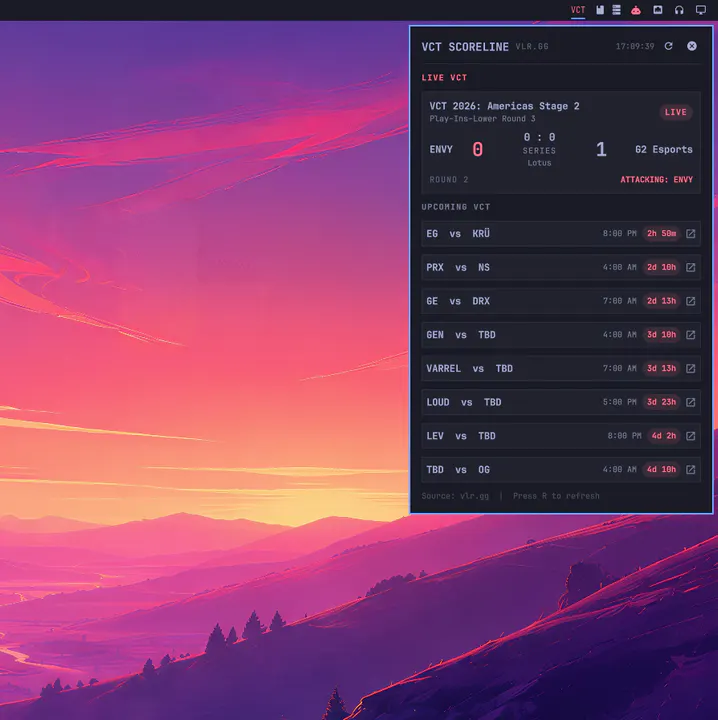
Task: Click the '8:00 PM' time on EG row
Action: [x=619, y=234]
